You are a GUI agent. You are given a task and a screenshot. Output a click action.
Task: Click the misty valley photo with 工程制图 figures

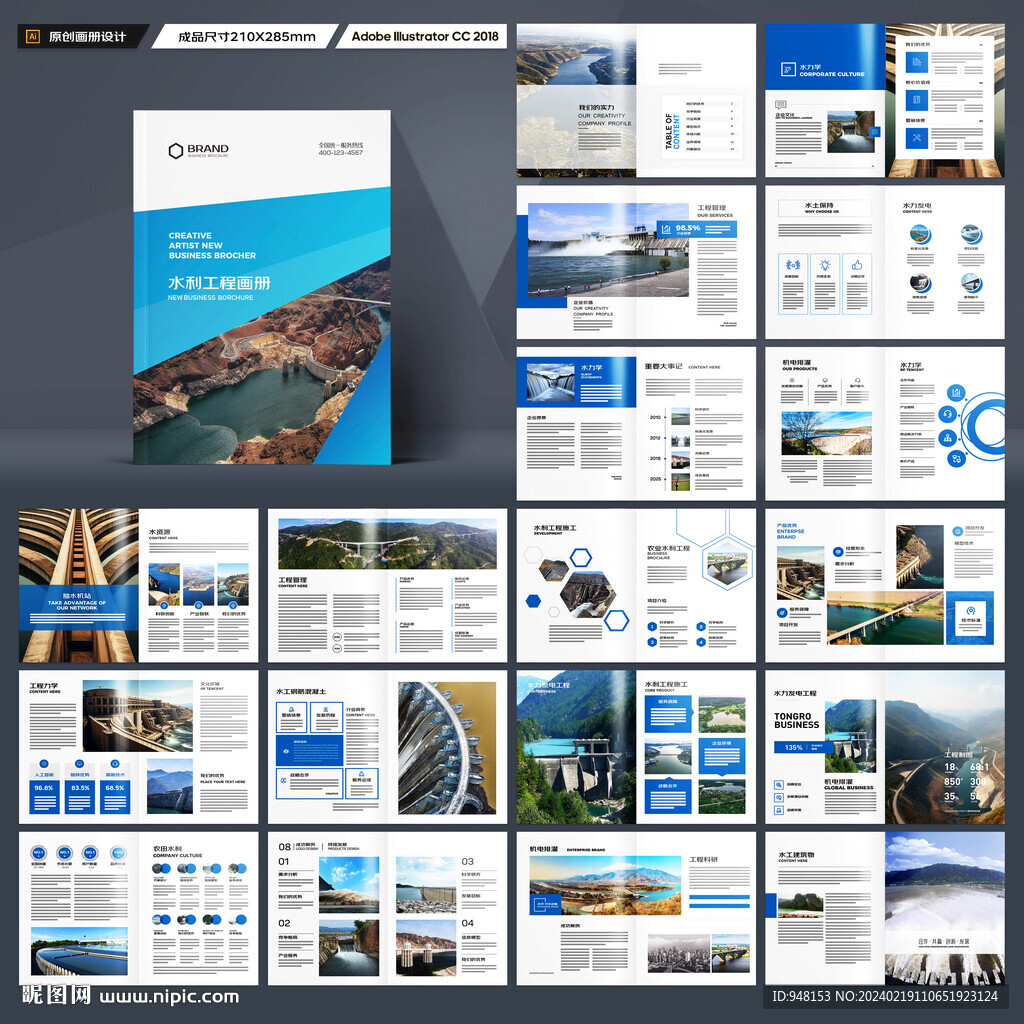[945, 747]
